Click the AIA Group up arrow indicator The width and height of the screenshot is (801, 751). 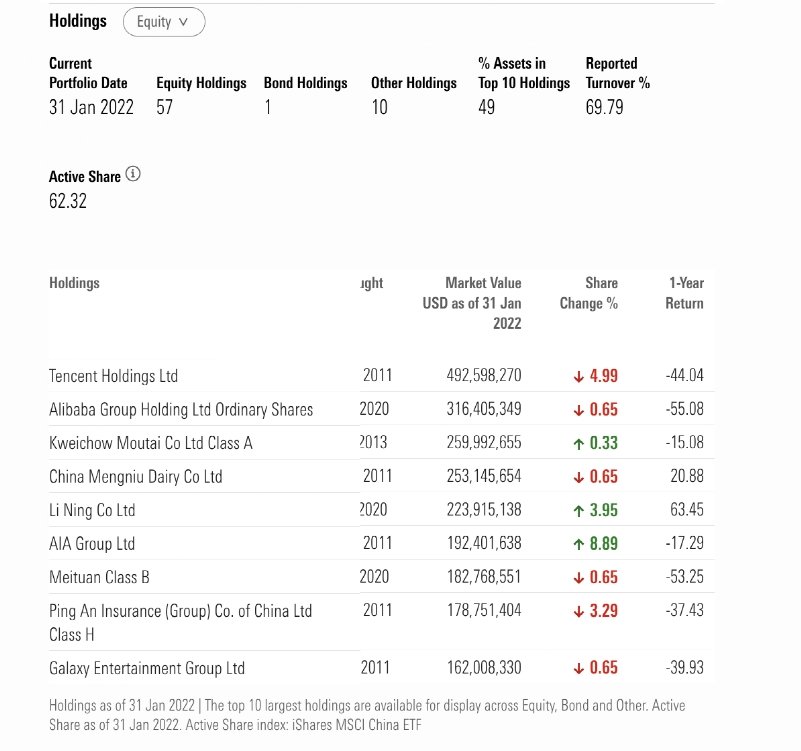coord(578,545)
